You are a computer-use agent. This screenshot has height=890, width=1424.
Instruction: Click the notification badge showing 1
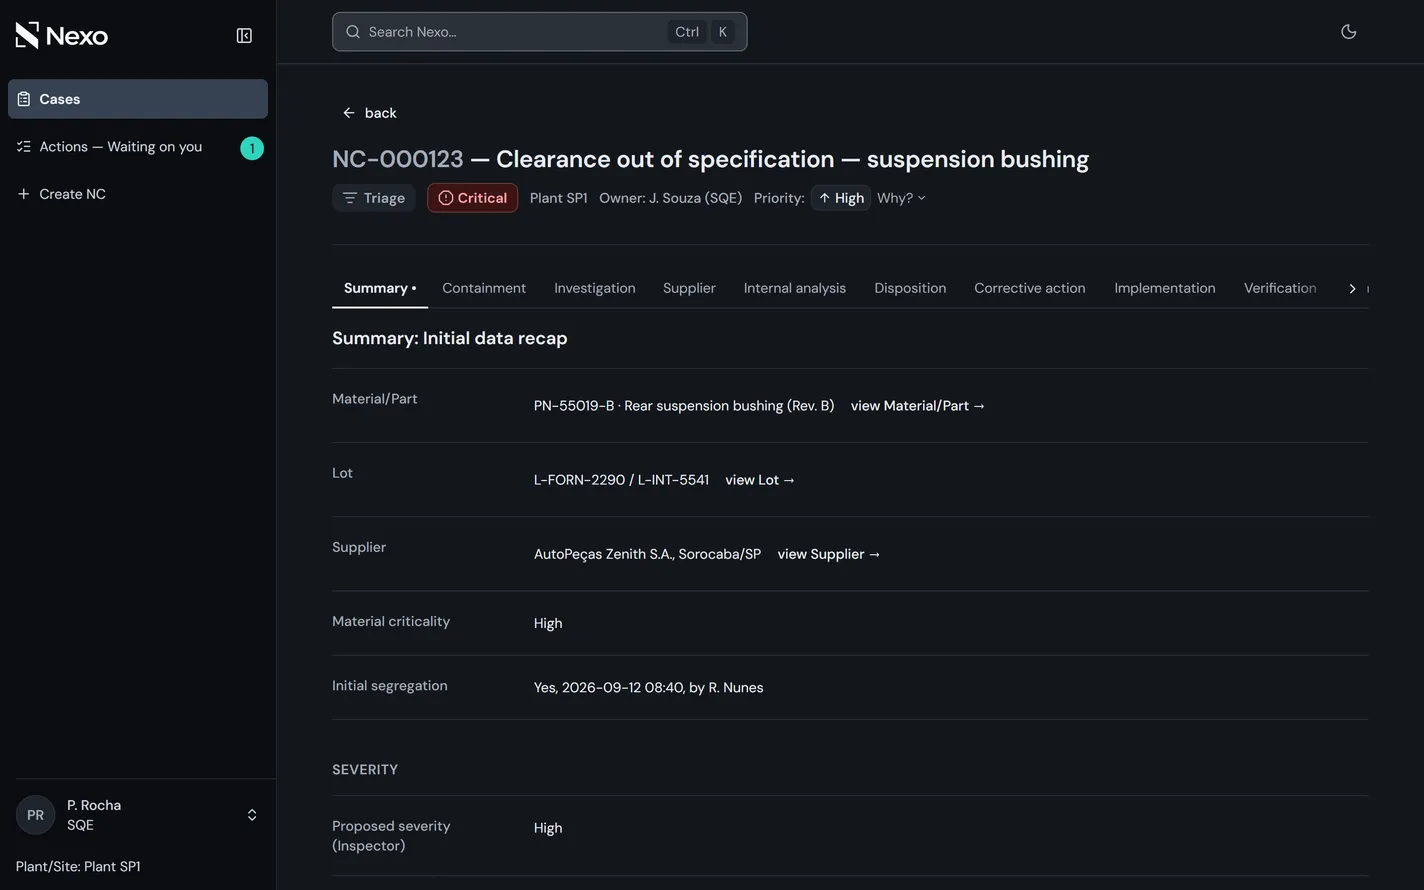(x=252, y=148)
